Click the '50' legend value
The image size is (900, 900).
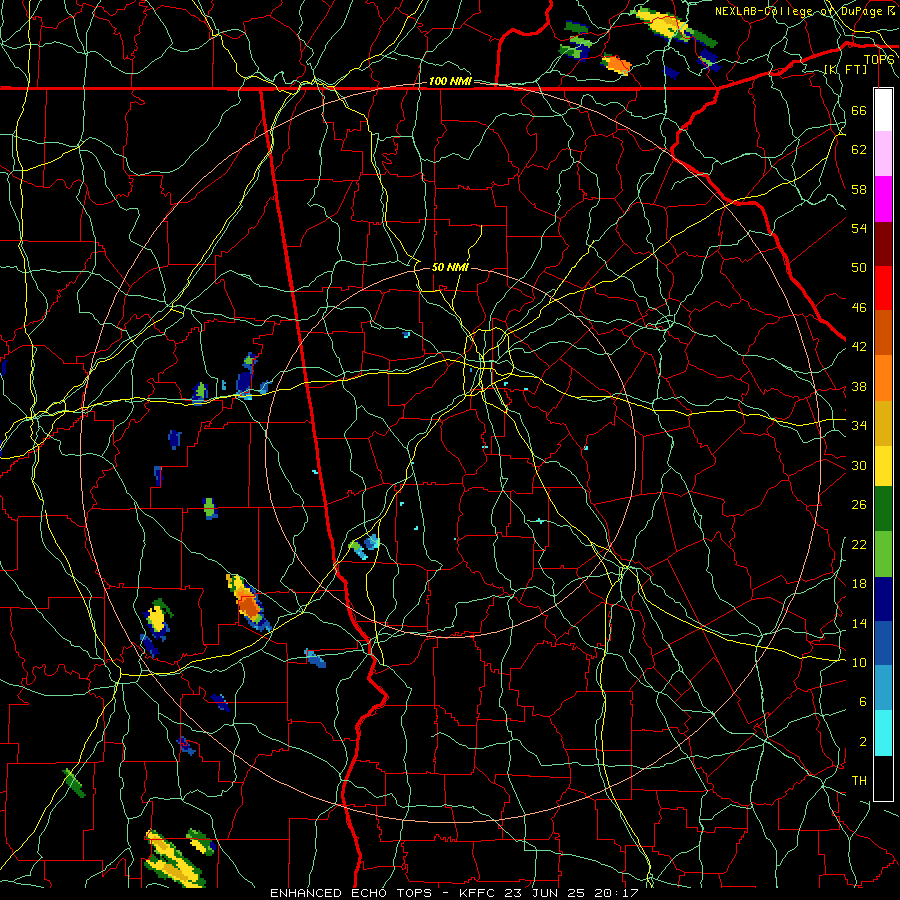[859, 267]
